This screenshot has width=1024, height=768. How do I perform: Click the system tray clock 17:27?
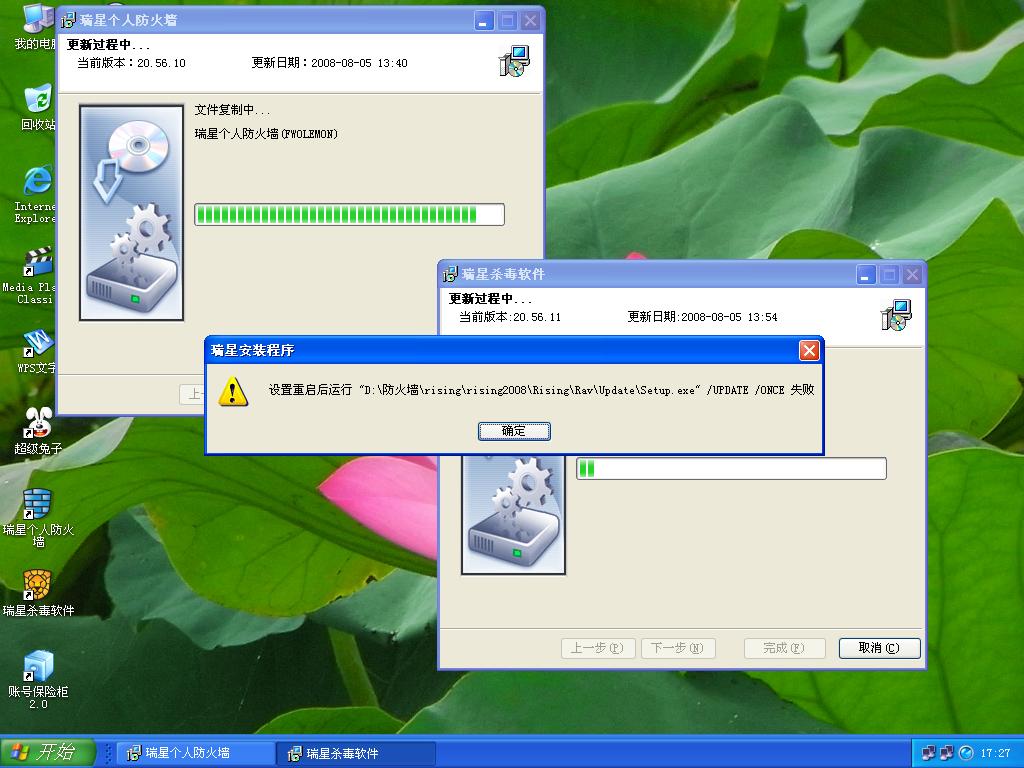point(995,753)
